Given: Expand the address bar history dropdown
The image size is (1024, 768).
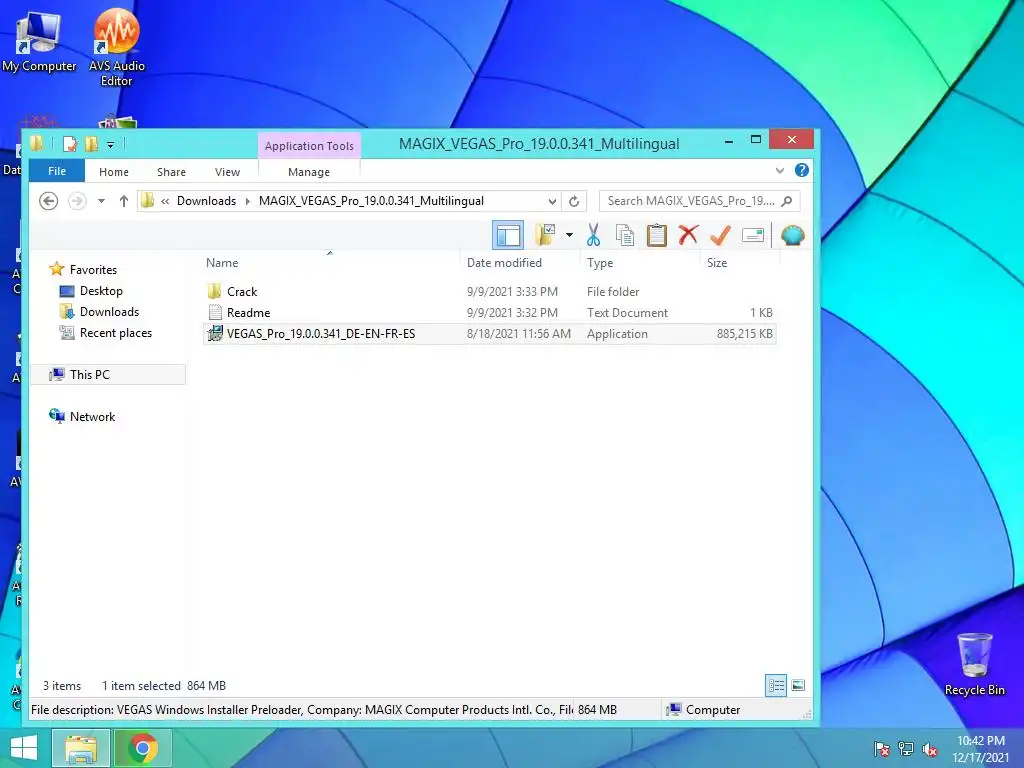Looking at the screenshot, I should 552,201.
